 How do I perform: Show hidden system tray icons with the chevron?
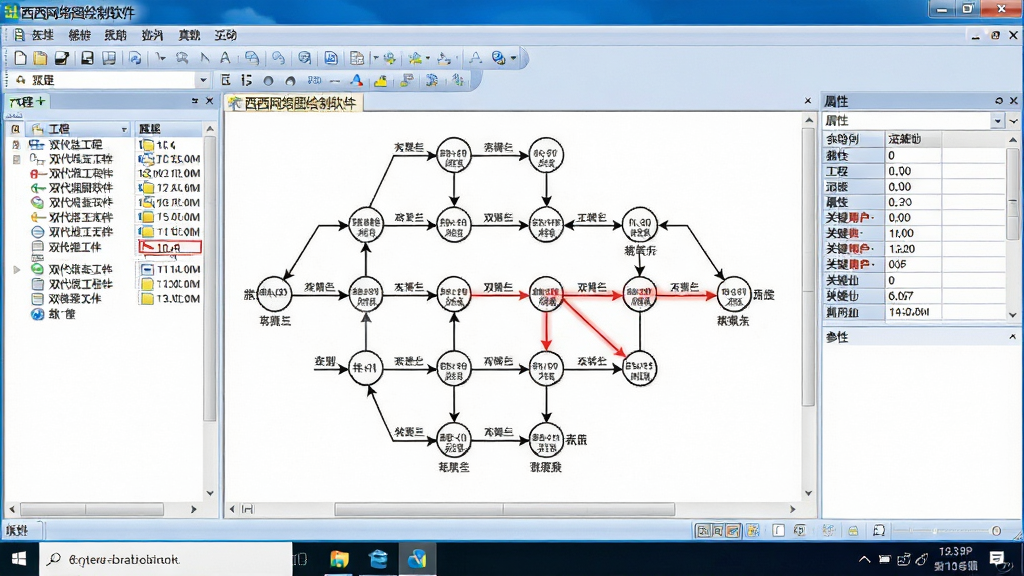864,559
